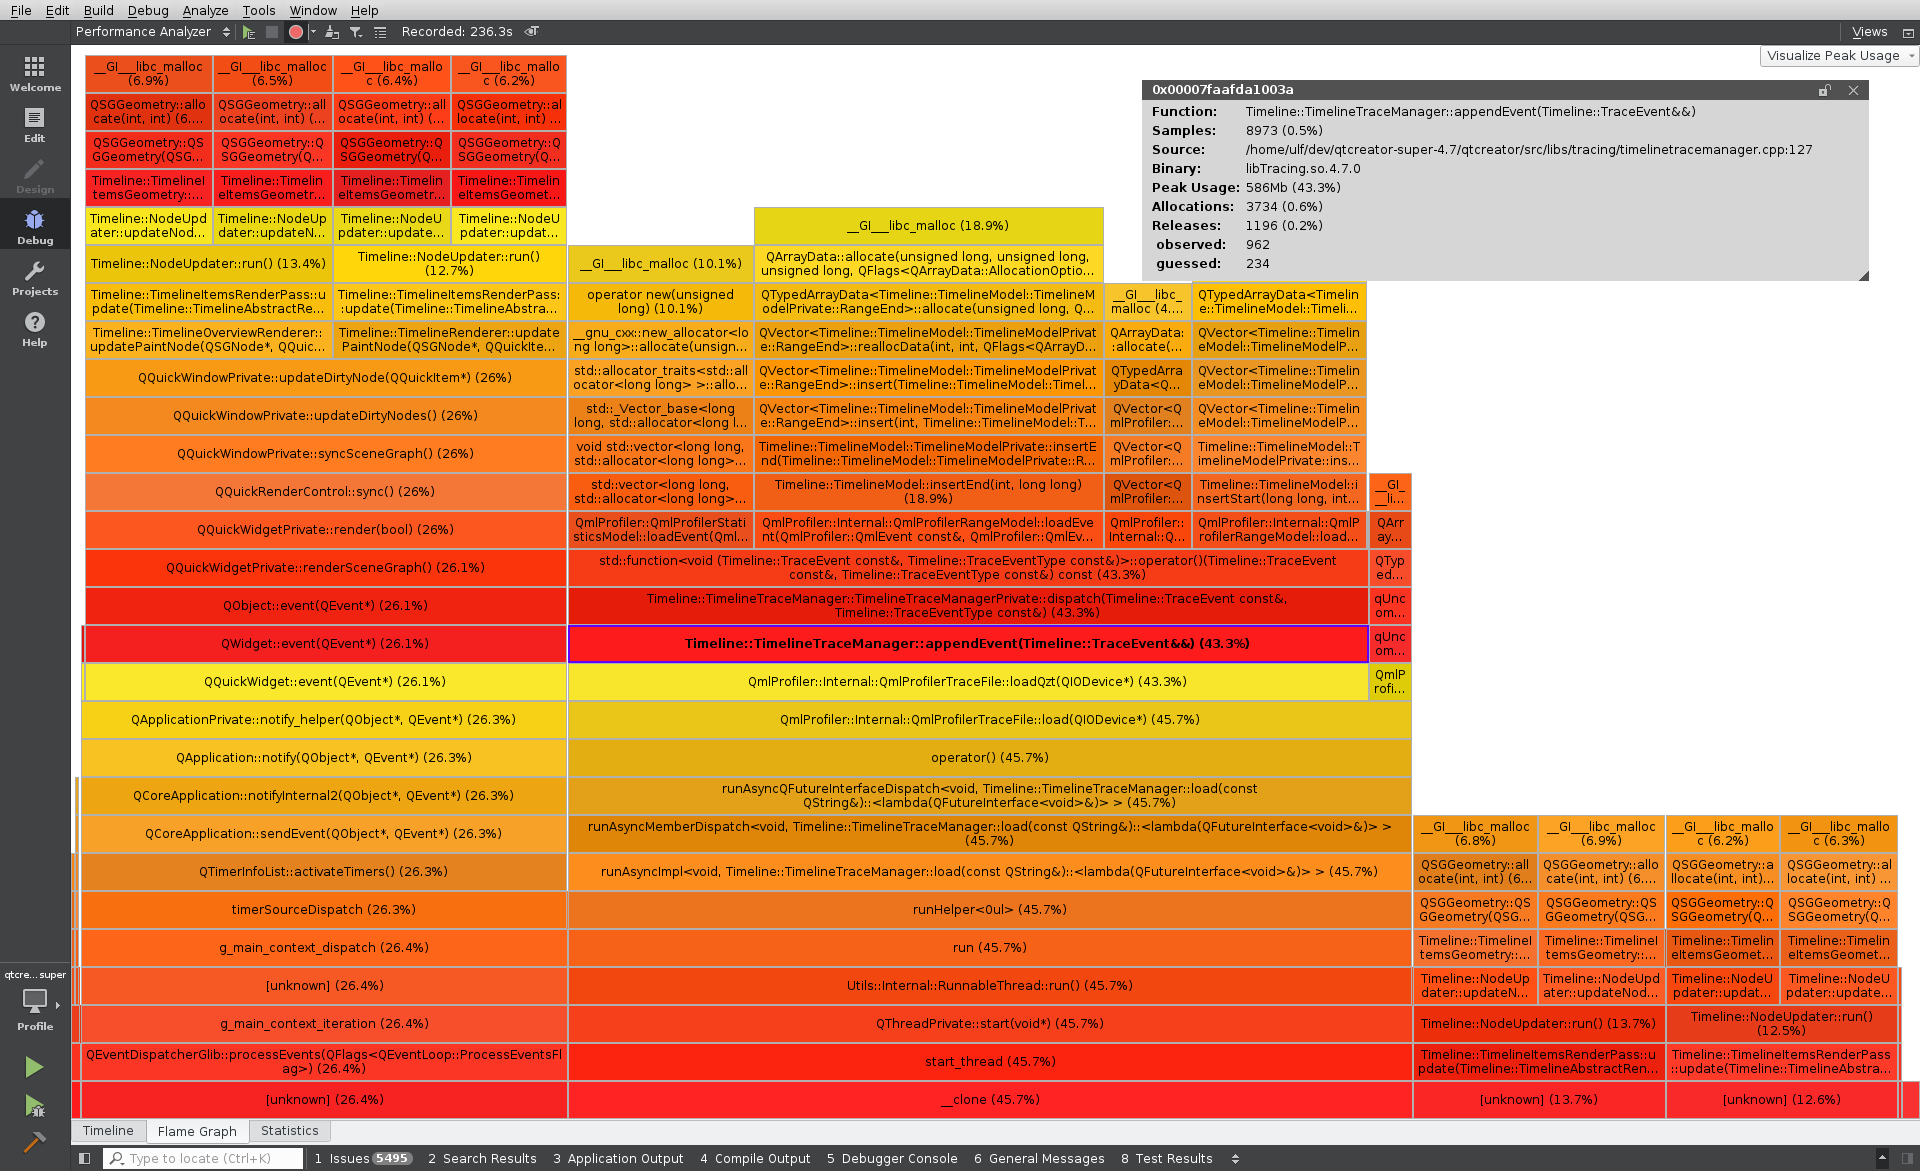Image resolution: width=1920 pixels, height=1171 pixels.
Task: Toggle the left sidebar panel at bottom
Action: pyautogui.click(x=84, y=1158)
